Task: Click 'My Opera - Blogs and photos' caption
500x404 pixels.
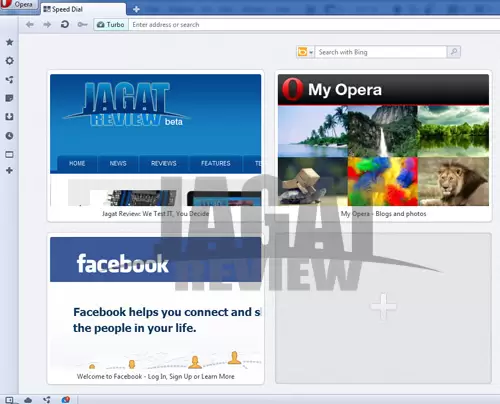Action: click(x=383, y=214)
